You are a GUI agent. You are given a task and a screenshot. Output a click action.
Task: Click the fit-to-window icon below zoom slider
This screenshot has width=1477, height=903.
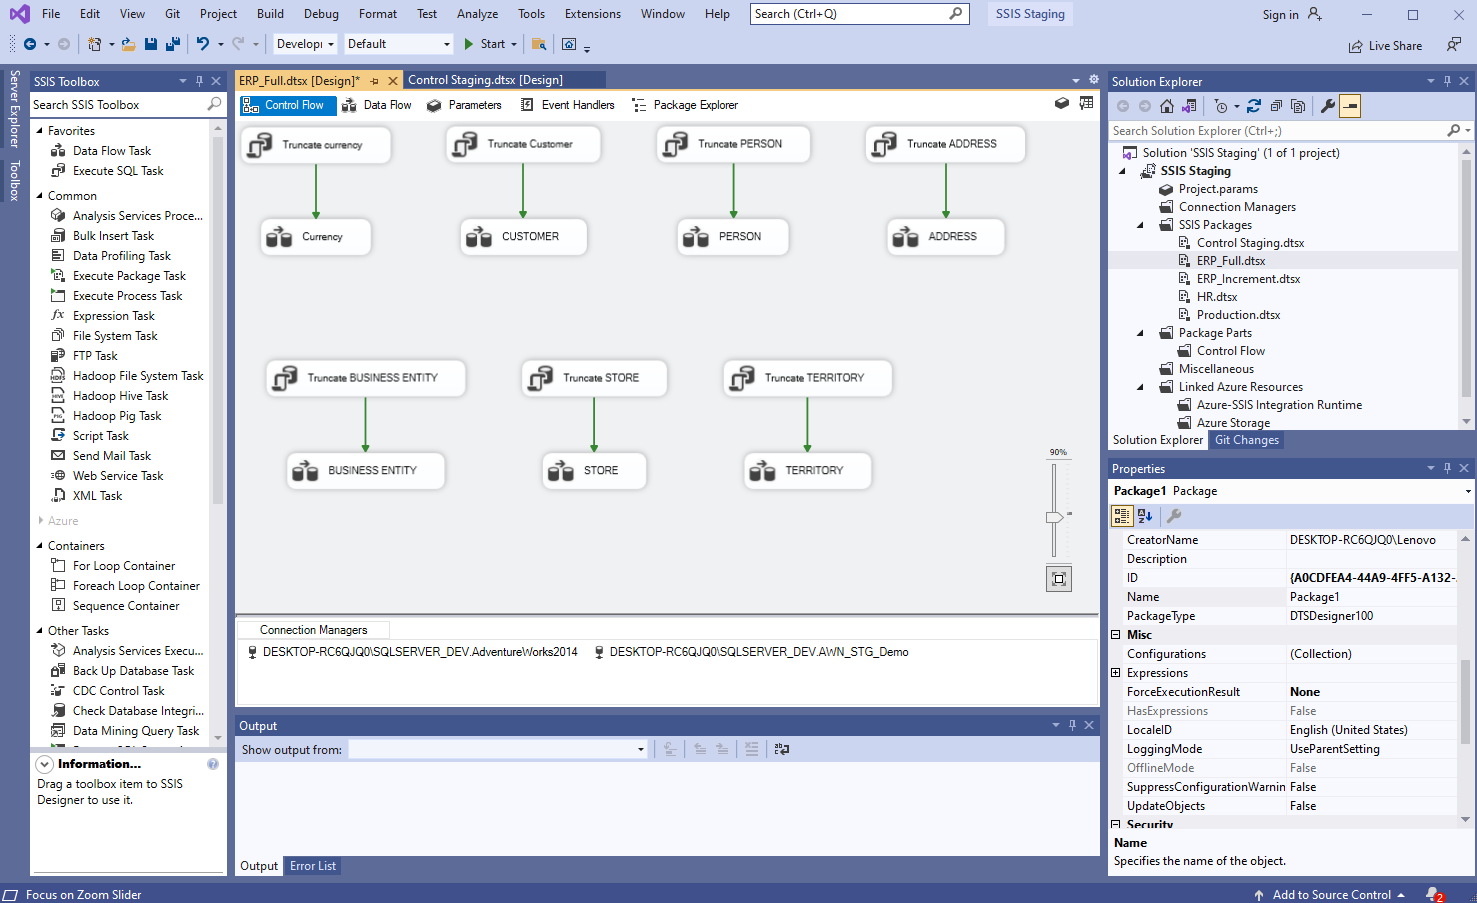pos(1058,578)
